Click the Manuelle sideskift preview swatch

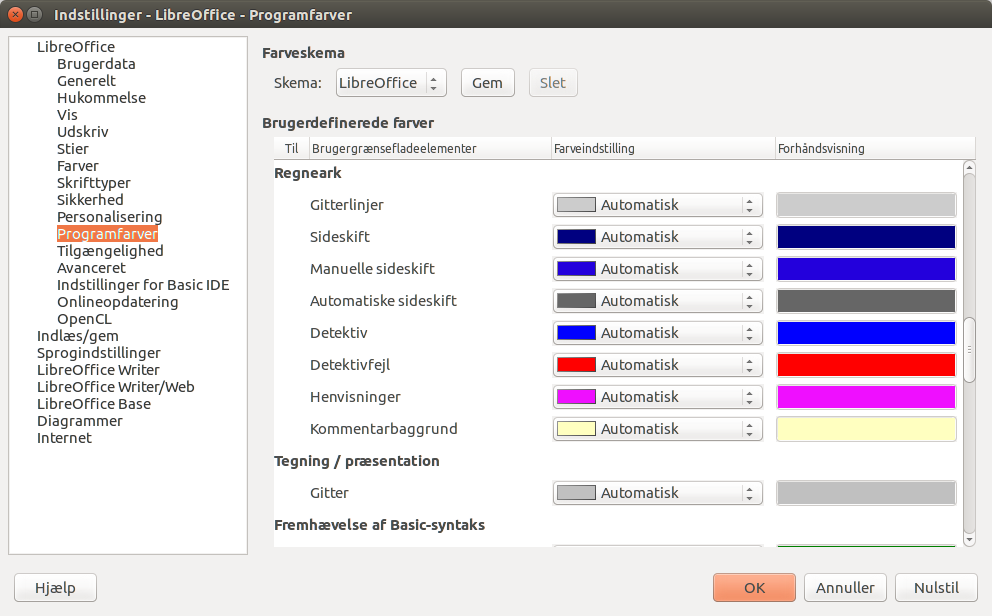click(x=866, y=269)
